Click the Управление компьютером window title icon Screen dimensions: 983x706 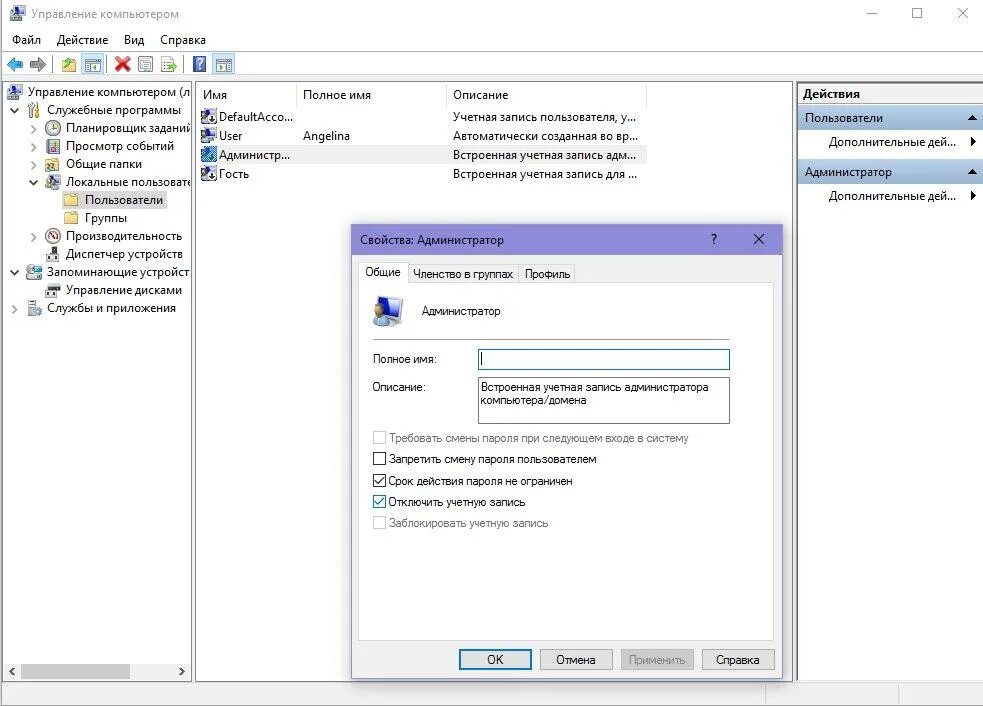coord(18,13)
